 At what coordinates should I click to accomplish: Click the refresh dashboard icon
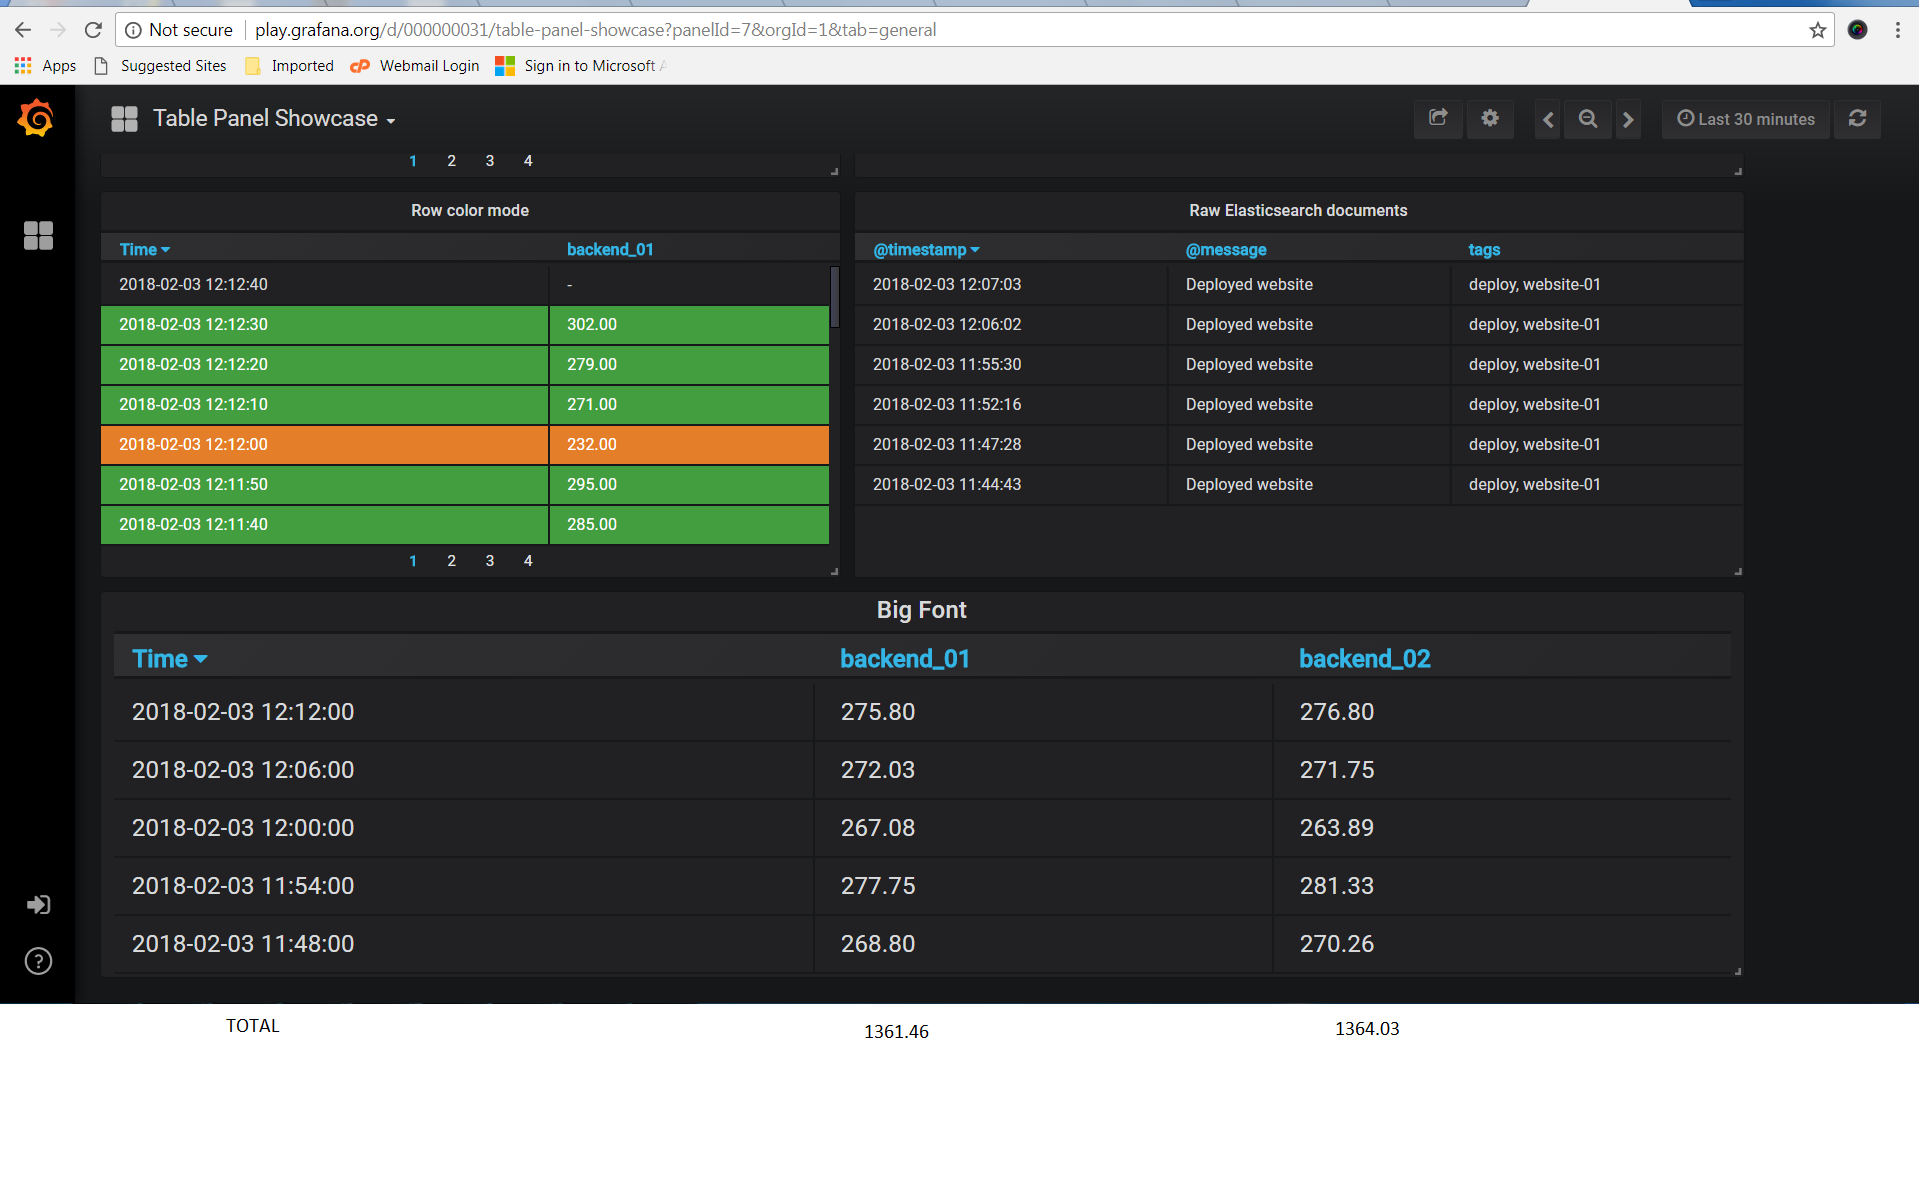[1857, 119]
